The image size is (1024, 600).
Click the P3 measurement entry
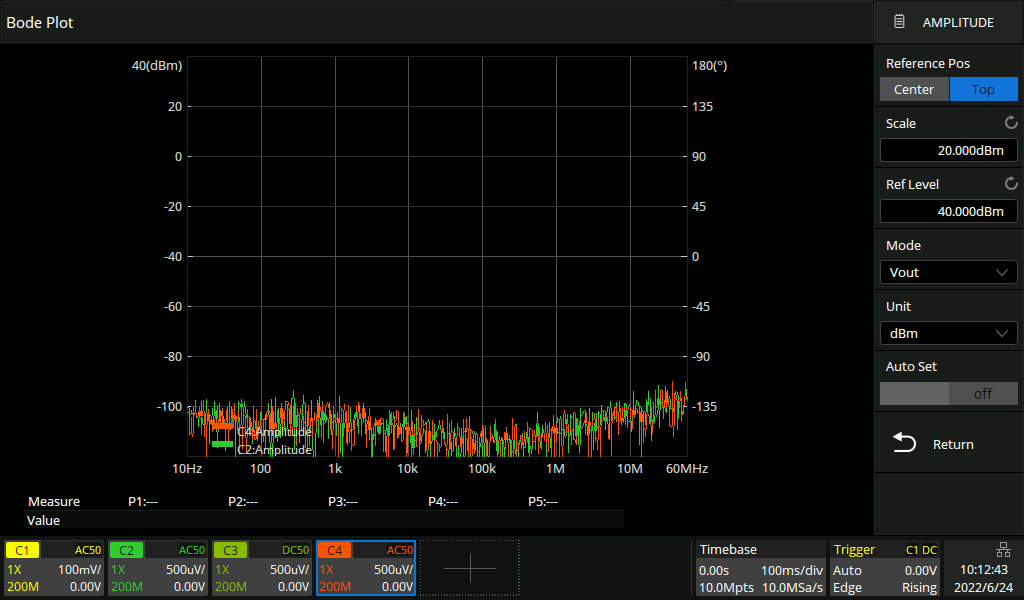click(x=343, y=501)
